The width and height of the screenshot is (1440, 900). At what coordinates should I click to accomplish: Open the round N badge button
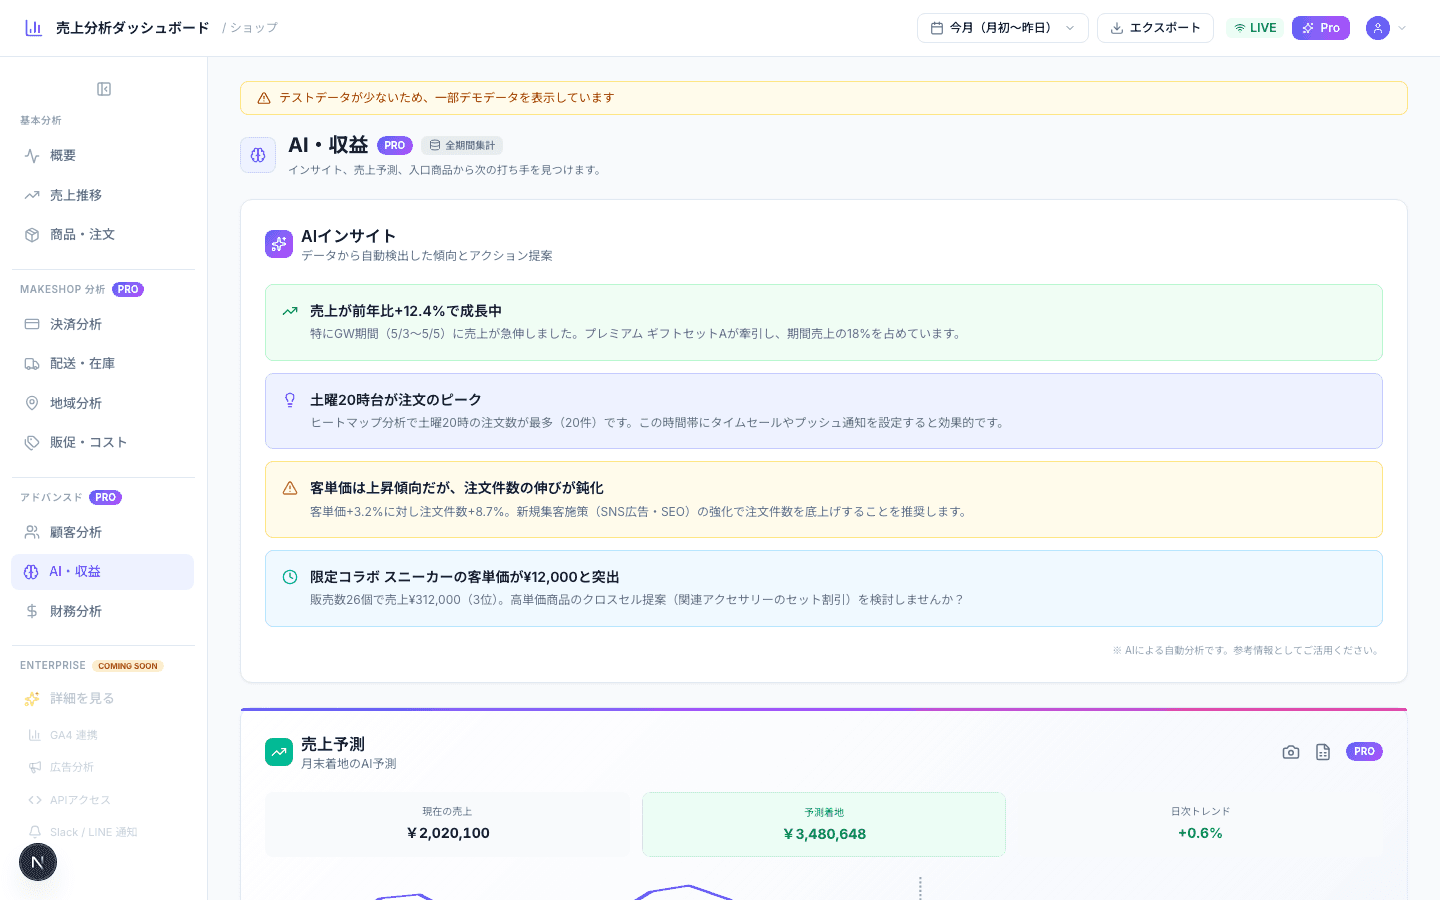[x=38, y=862]
